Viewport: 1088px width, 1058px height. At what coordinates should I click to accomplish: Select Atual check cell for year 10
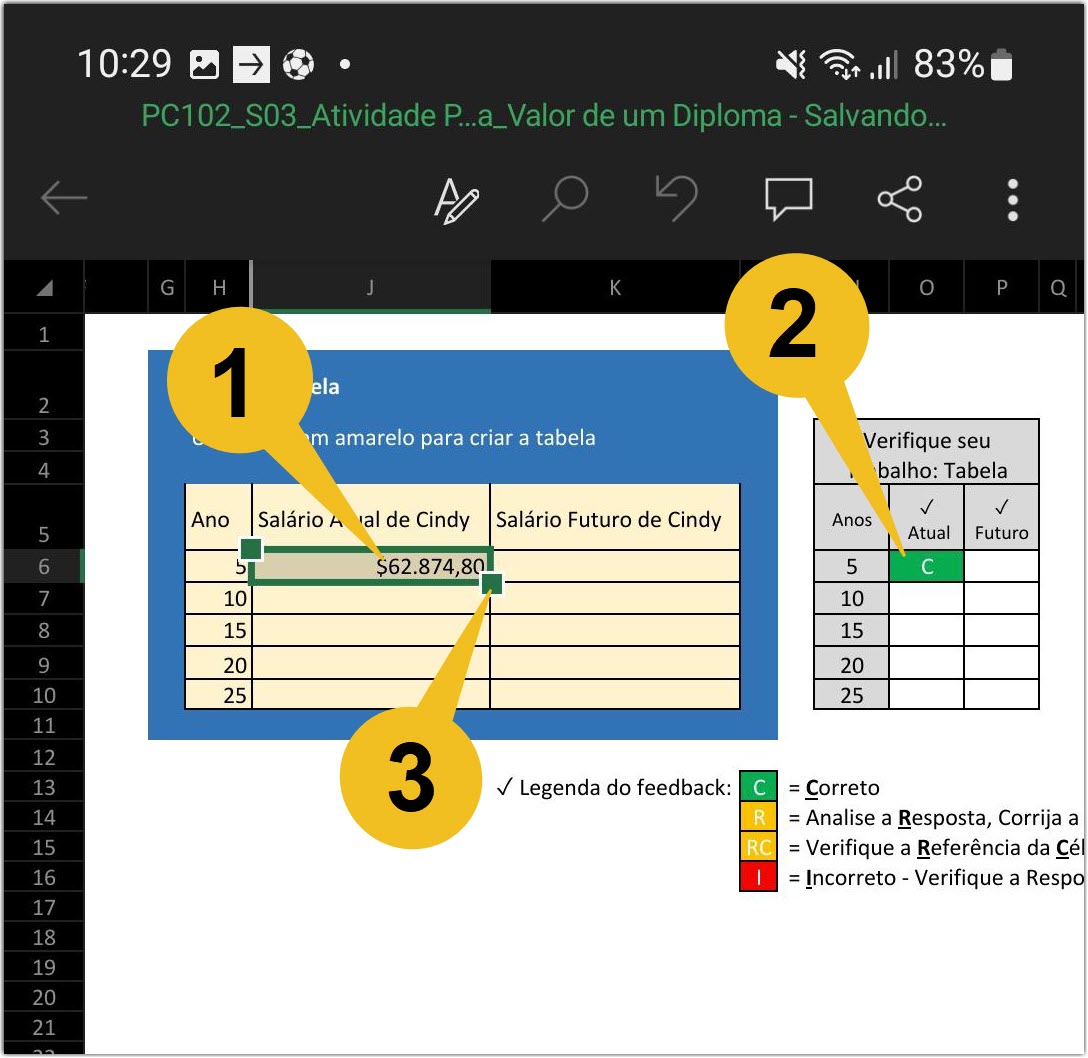926,598
